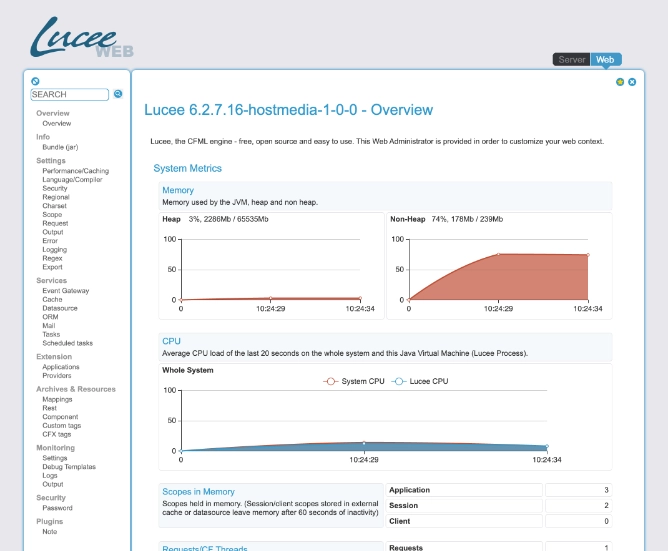Screen dimensions: 668x551
Task: Click the Non-Heap memory chart
Action: (499, 273)
